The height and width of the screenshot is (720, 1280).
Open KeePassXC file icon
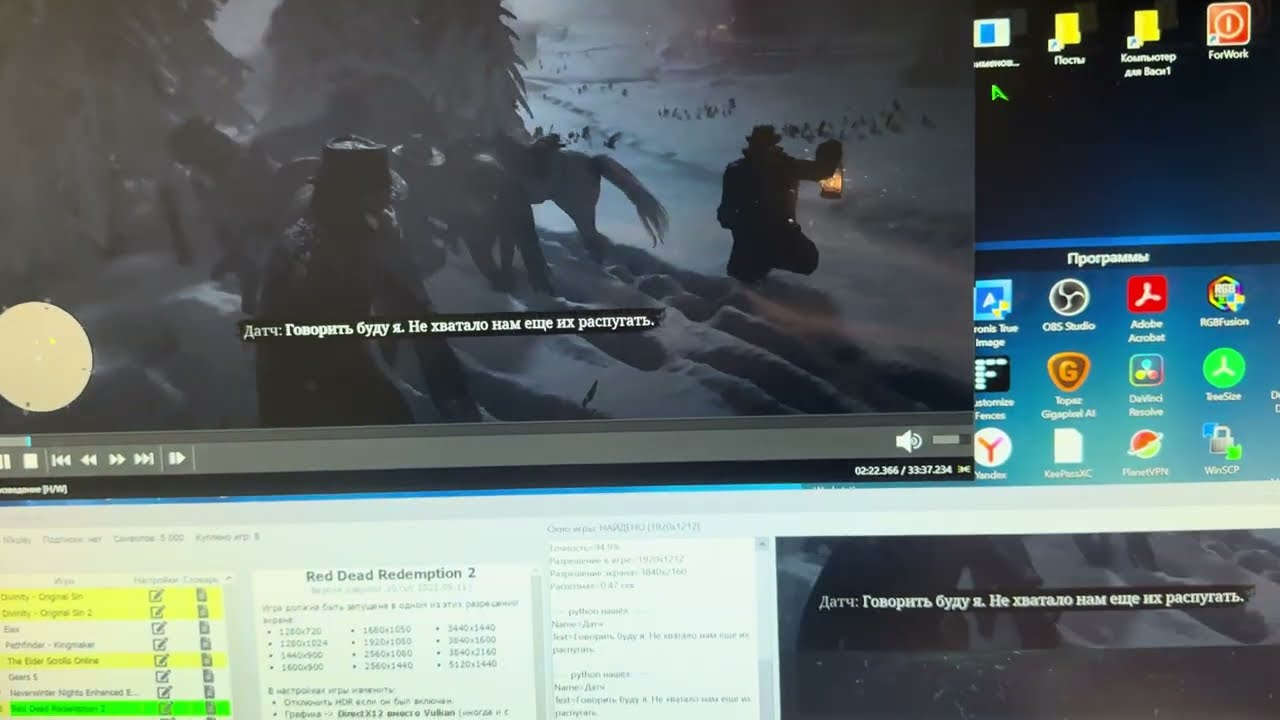click(1067, 453)
